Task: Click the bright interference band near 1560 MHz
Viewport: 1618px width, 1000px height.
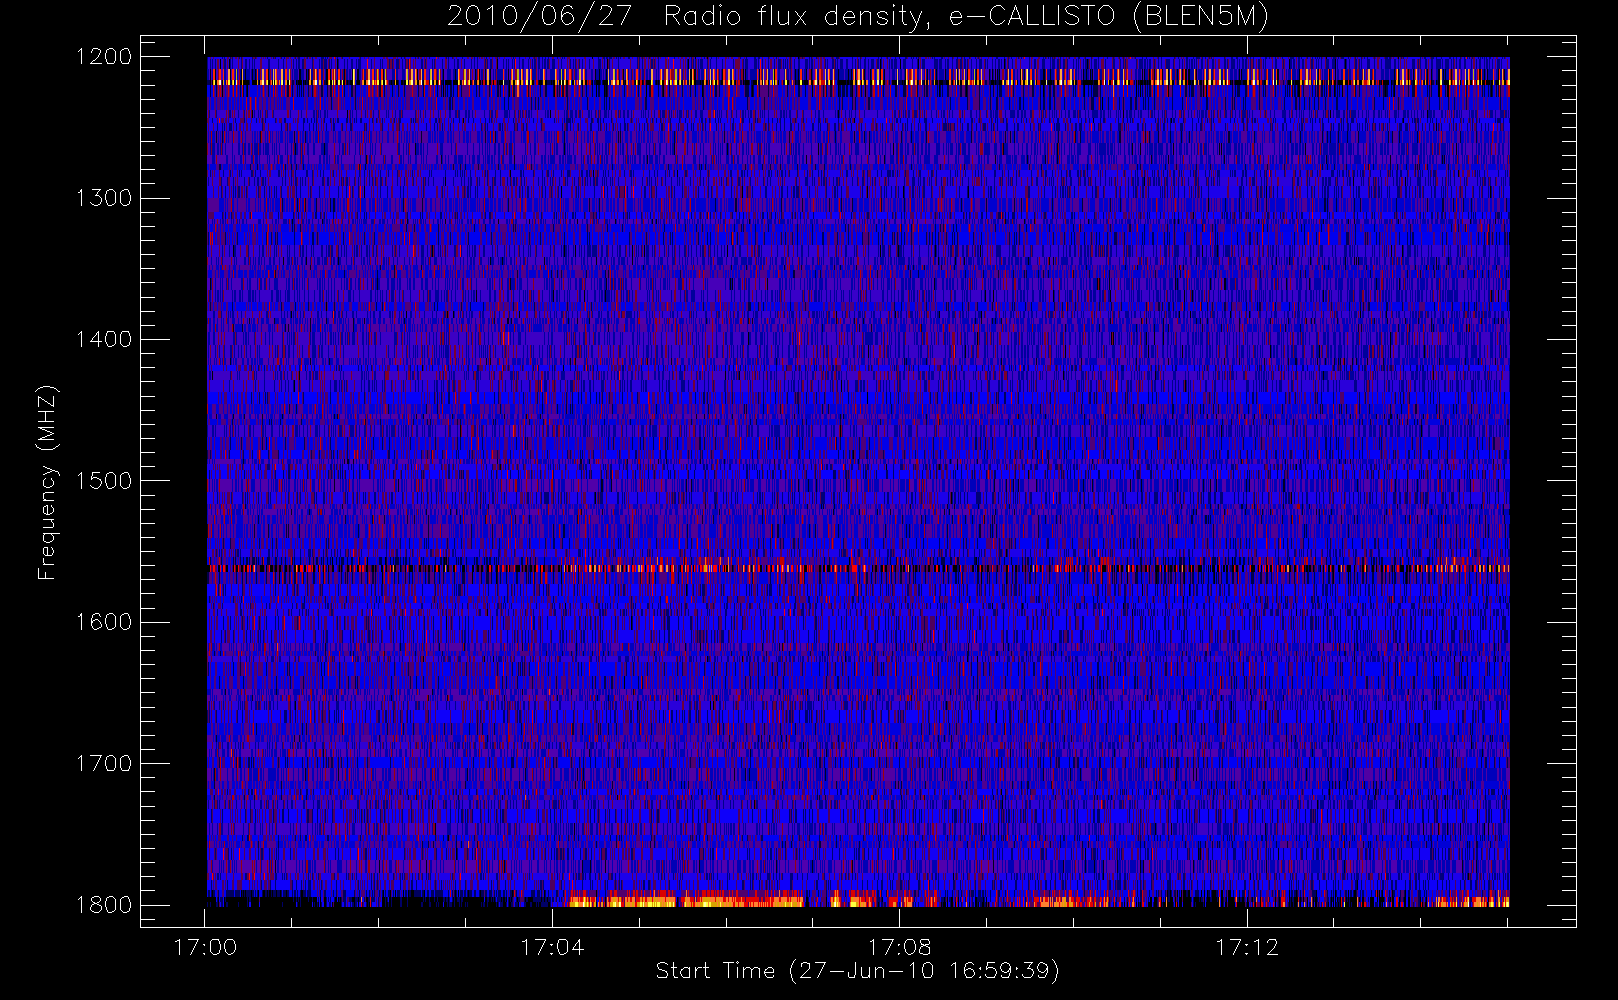Action: pyautogui.click(x=858, y=567)
